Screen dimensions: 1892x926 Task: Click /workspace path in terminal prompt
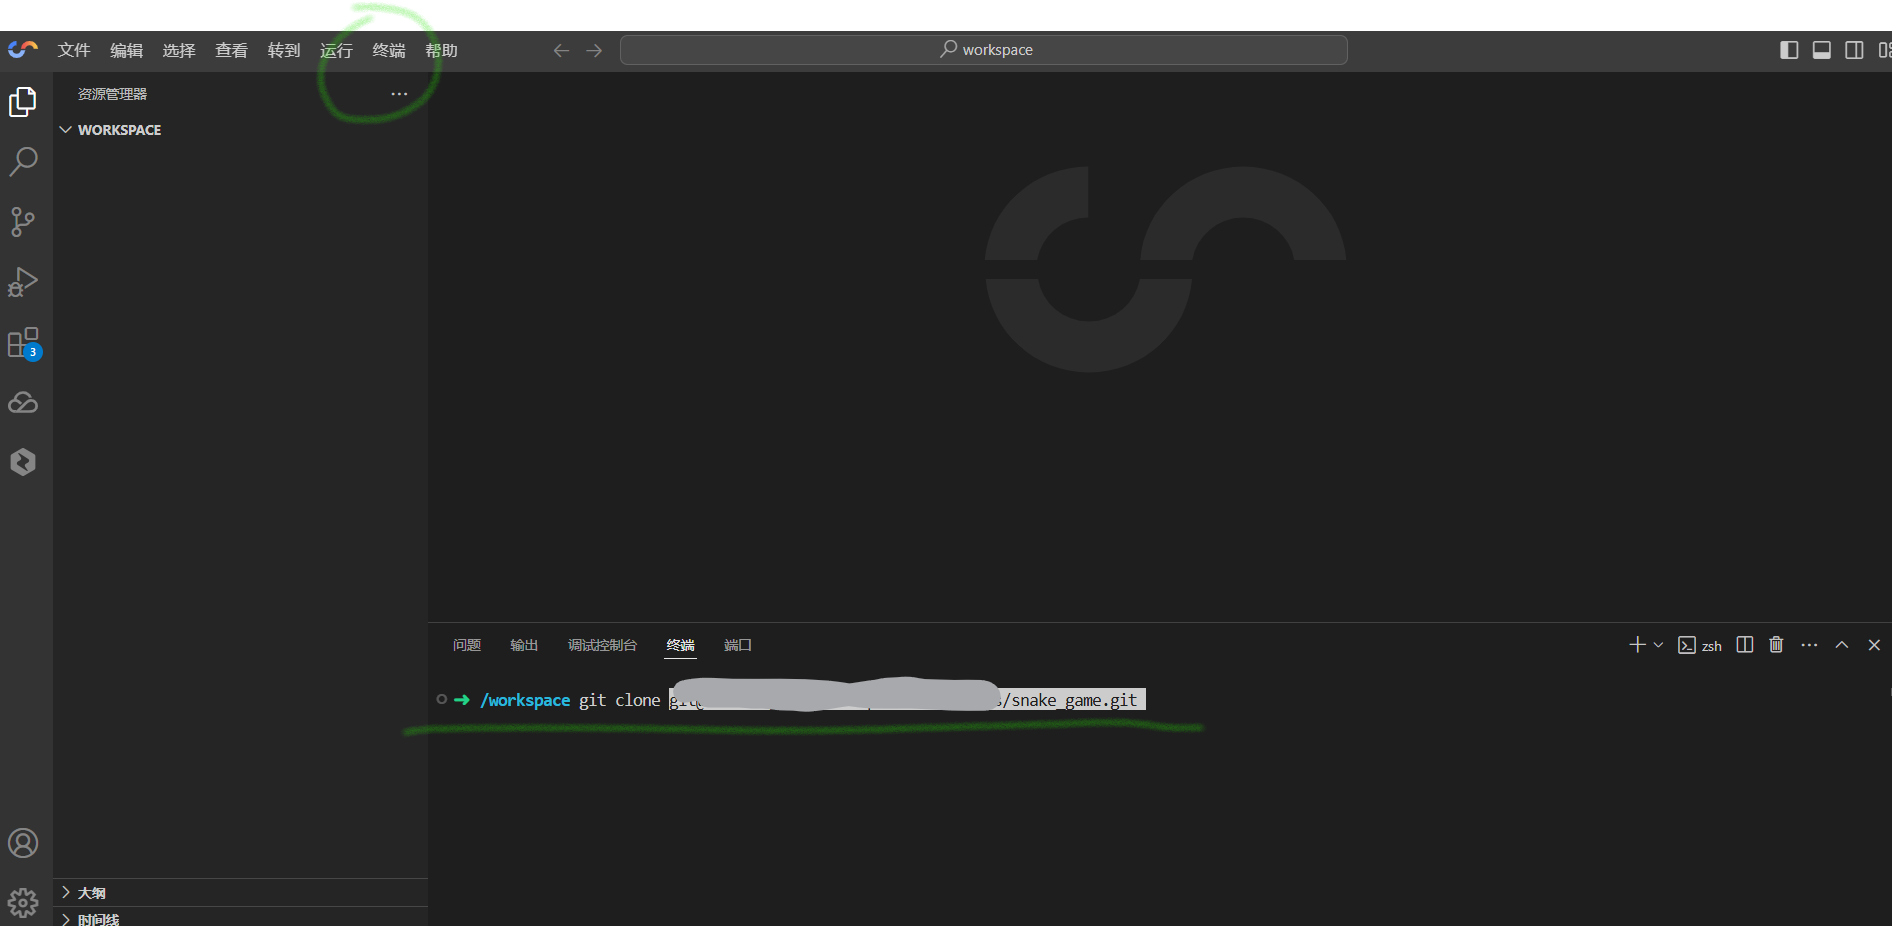pos(525,700)
